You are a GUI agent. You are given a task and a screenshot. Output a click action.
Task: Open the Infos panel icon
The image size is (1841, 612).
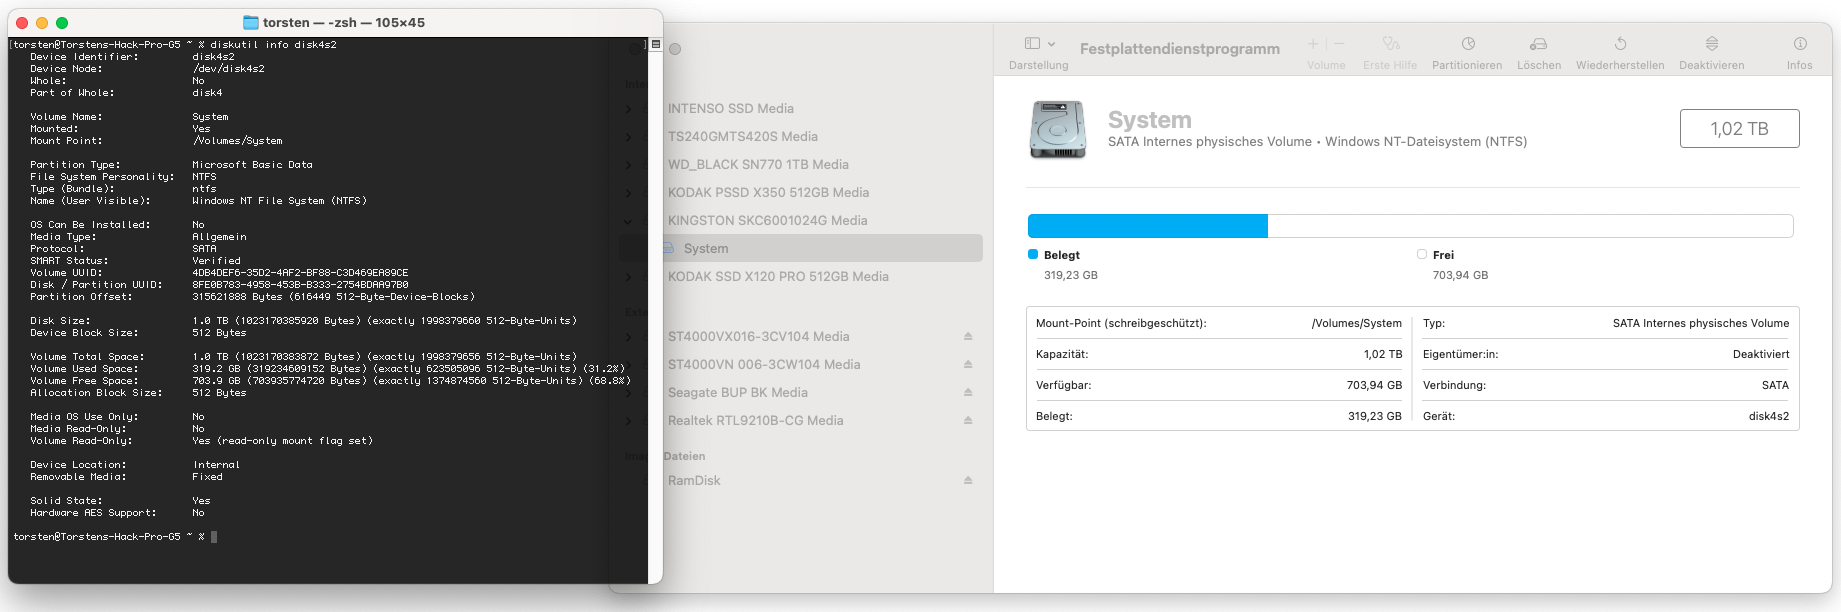tap(1800, 44)
